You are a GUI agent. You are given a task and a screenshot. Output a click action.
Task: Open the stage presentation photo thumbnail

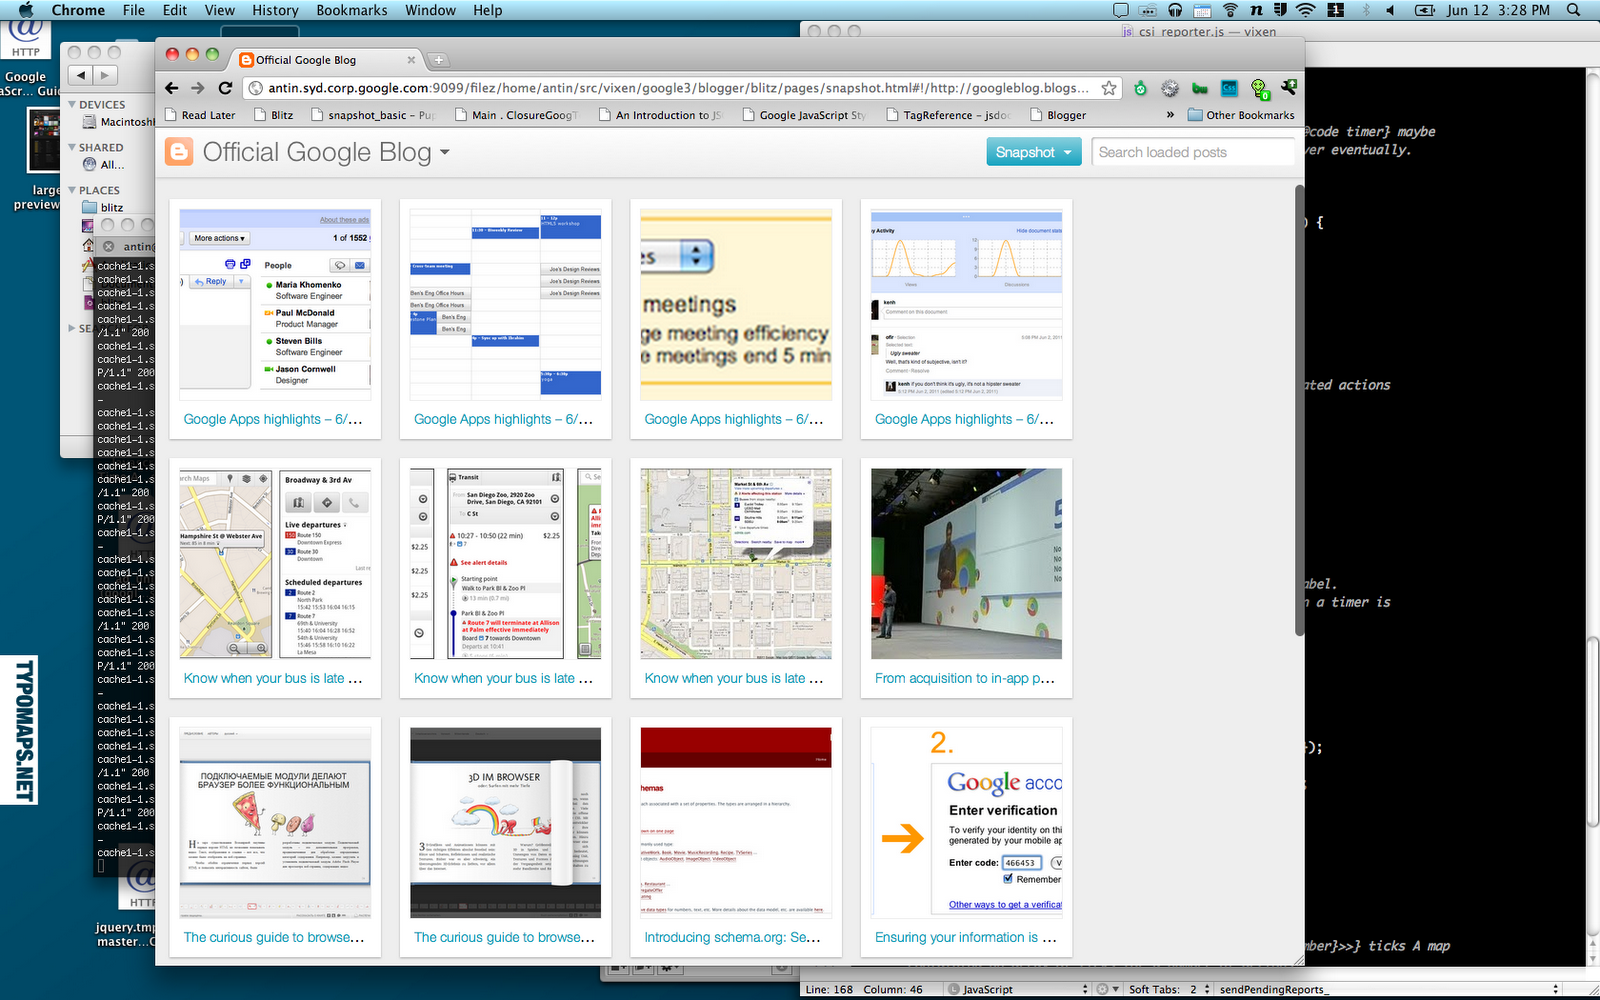[967, 564]
